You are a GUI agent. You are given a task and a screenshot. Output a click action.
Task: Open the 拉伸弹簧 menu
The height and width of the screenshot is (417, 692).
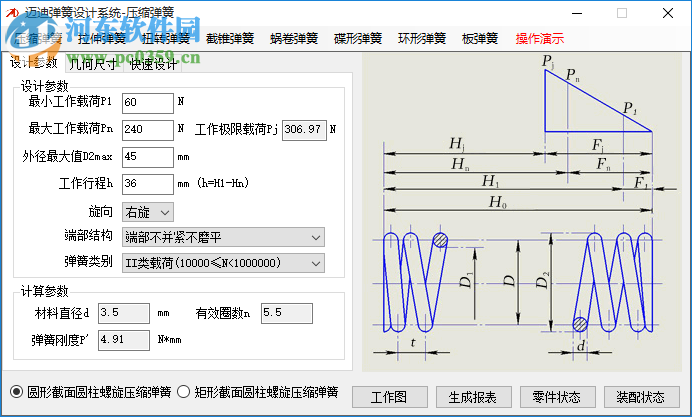click(102, 38)
